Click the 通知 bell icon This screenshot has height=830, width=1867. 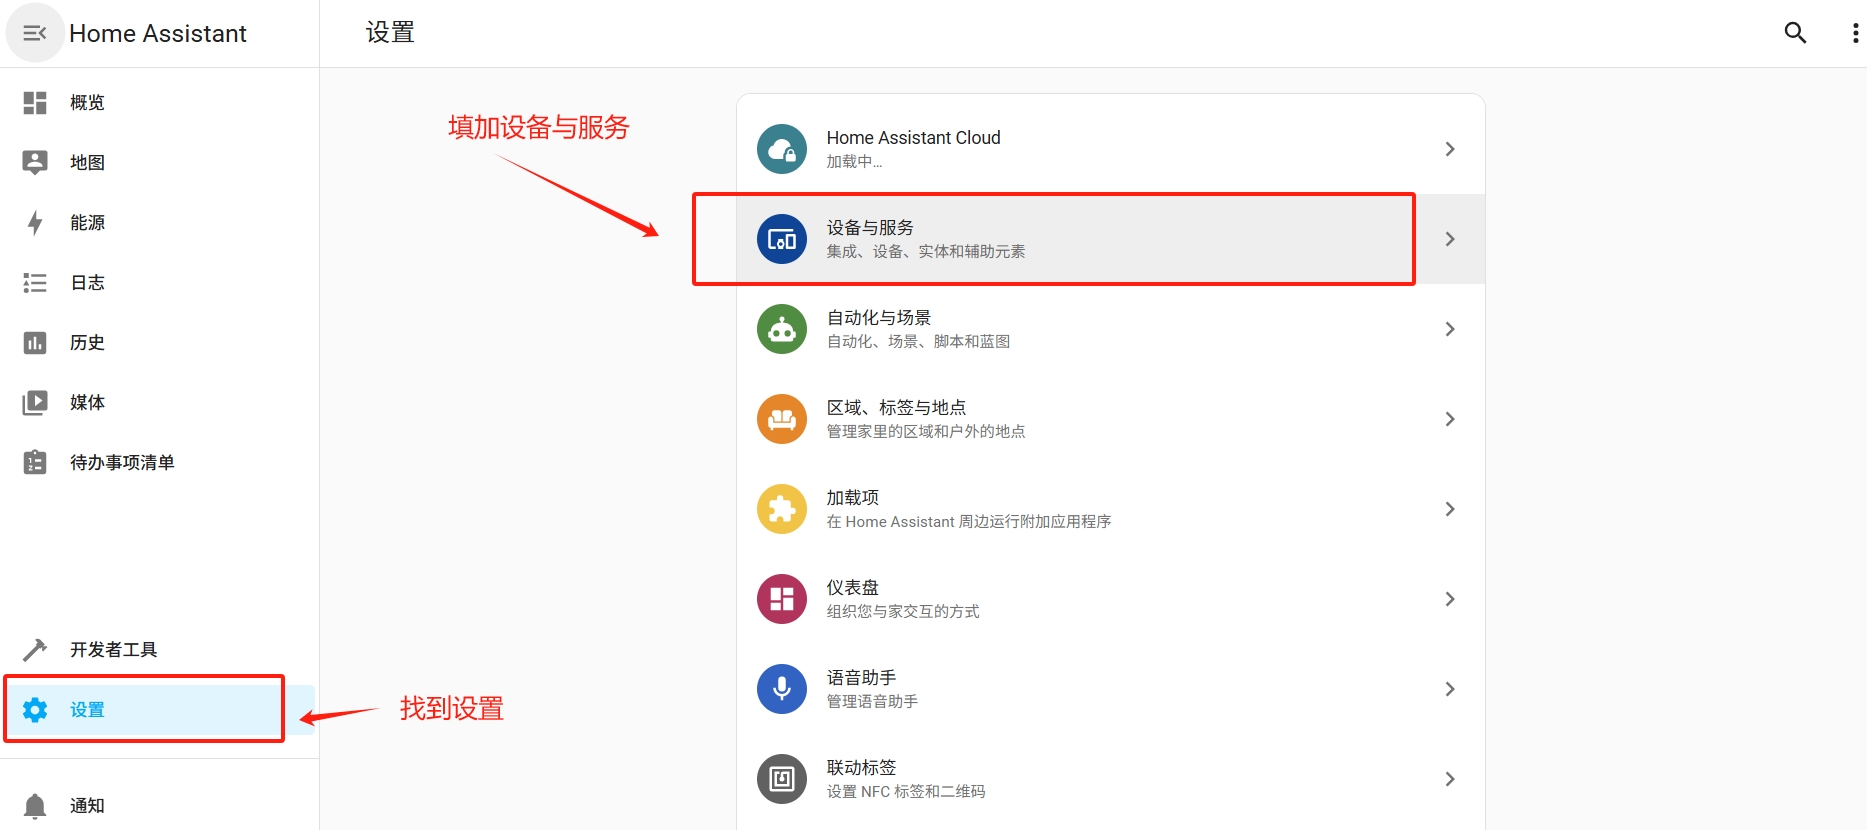coord(35,806)
